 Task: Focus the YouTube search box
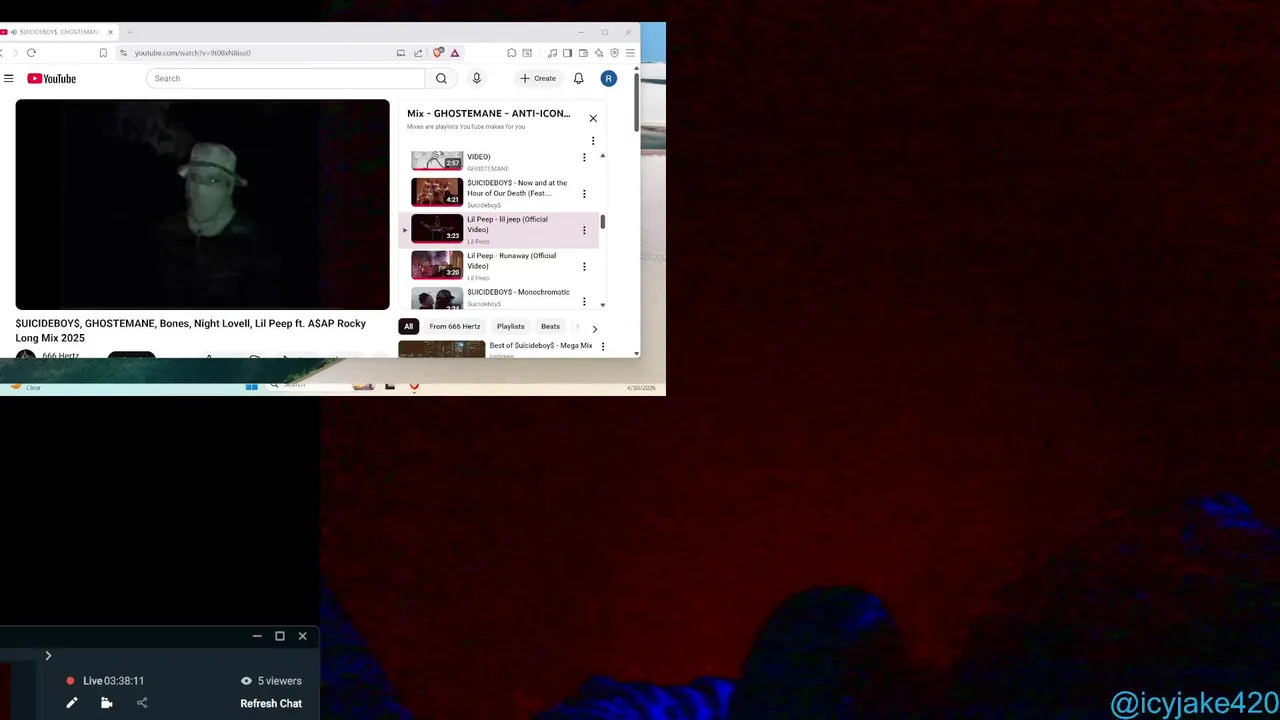(286, 78)
